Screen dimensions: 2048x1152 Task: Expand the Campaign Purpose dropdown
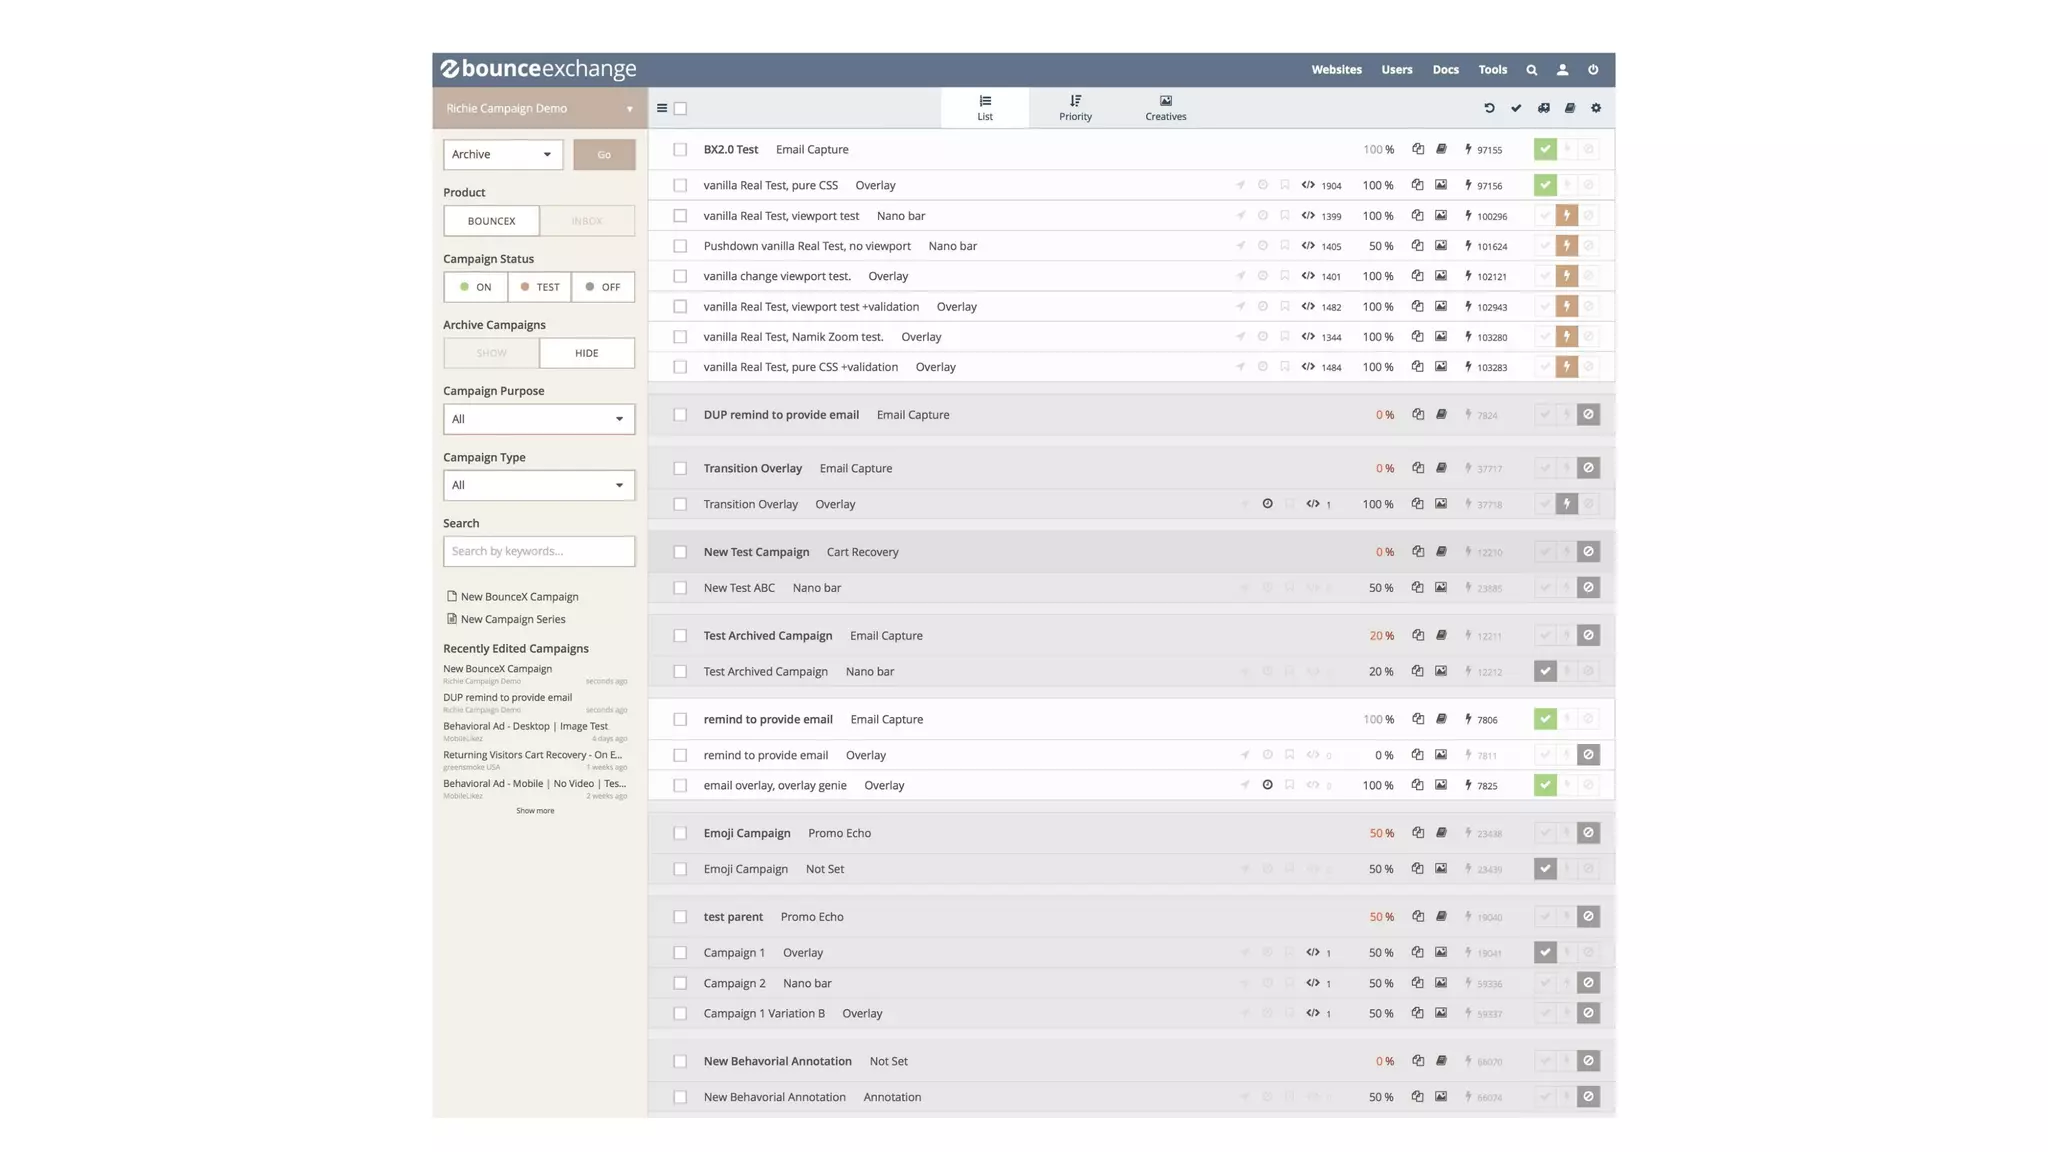coord(538,419)
